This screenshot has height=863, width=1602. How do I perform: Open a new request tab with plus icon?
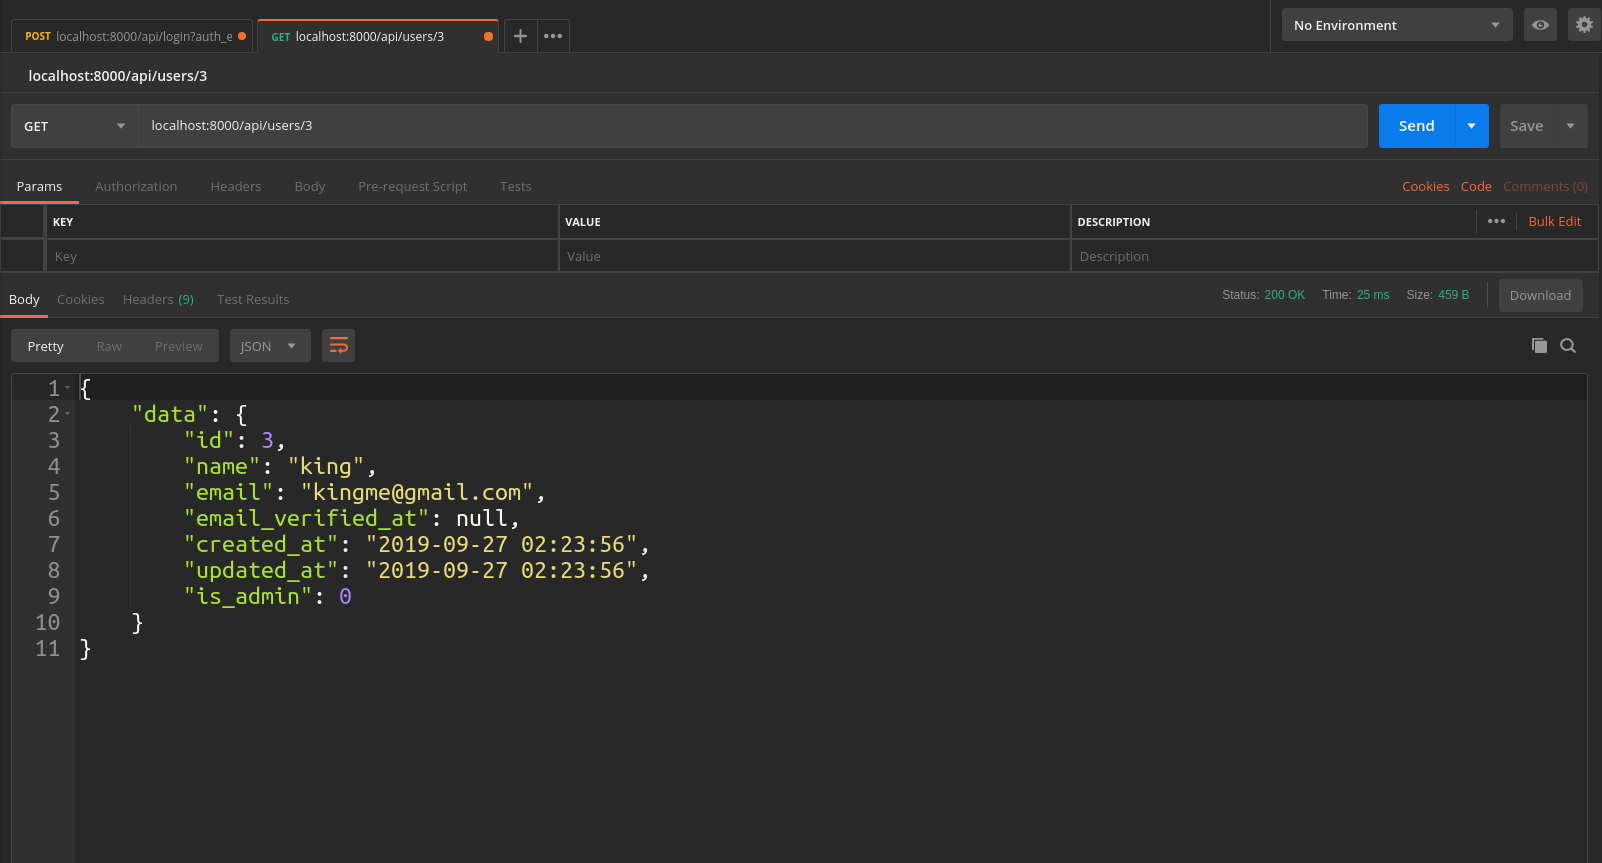520,36
